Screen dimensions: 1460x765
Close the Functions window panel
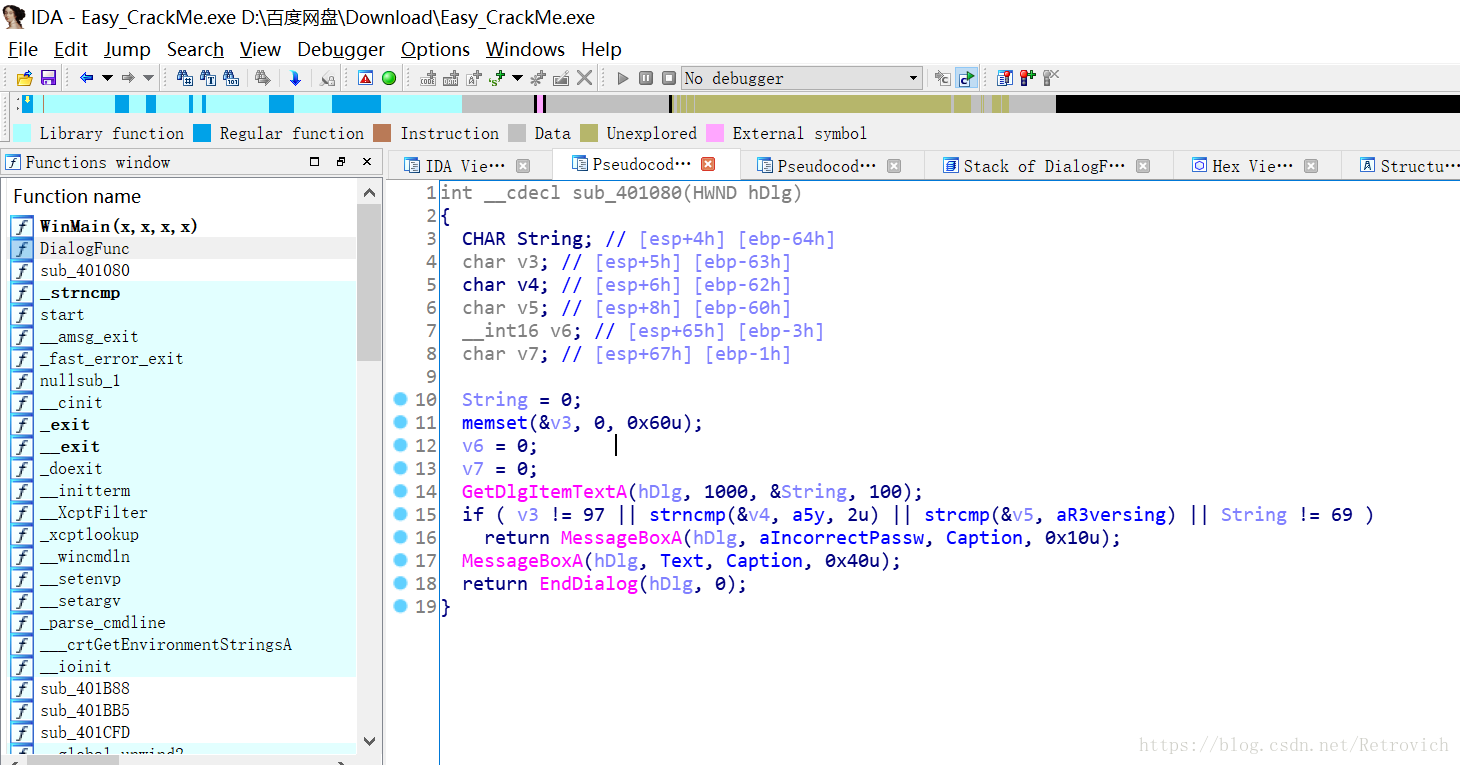(367, 161)
